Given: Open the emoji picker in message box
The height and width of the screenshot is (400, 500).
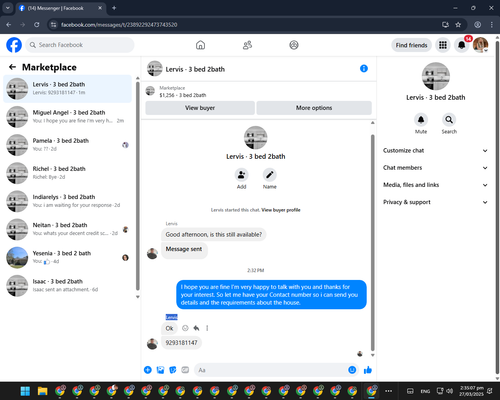Looking at the screenshot, I should pos(352,370).
